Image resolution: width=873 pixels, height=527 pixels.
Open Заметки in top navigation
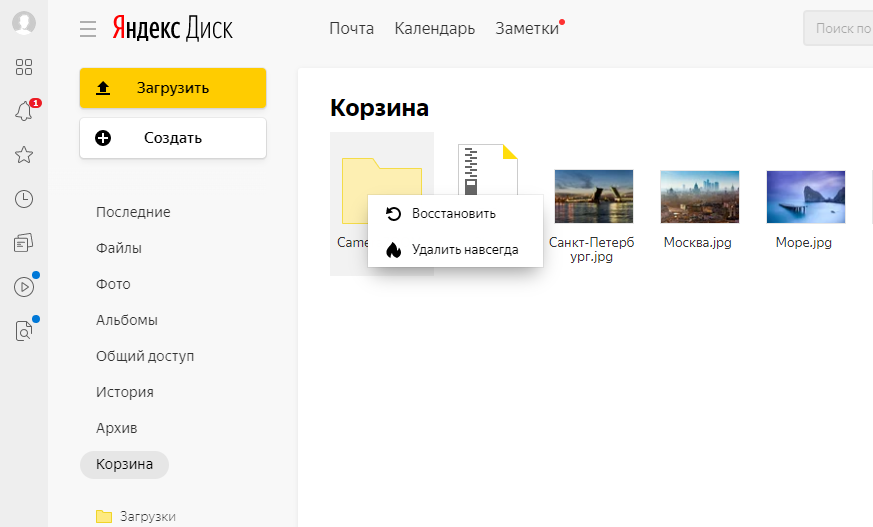point(527,28)
